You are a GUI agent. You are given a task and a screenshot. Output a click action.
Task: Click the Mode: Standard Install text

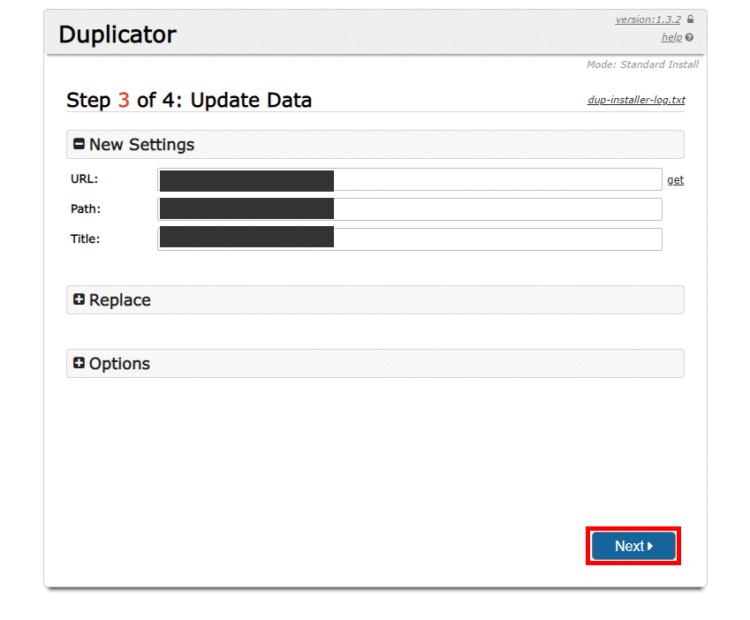click(642, 65)
